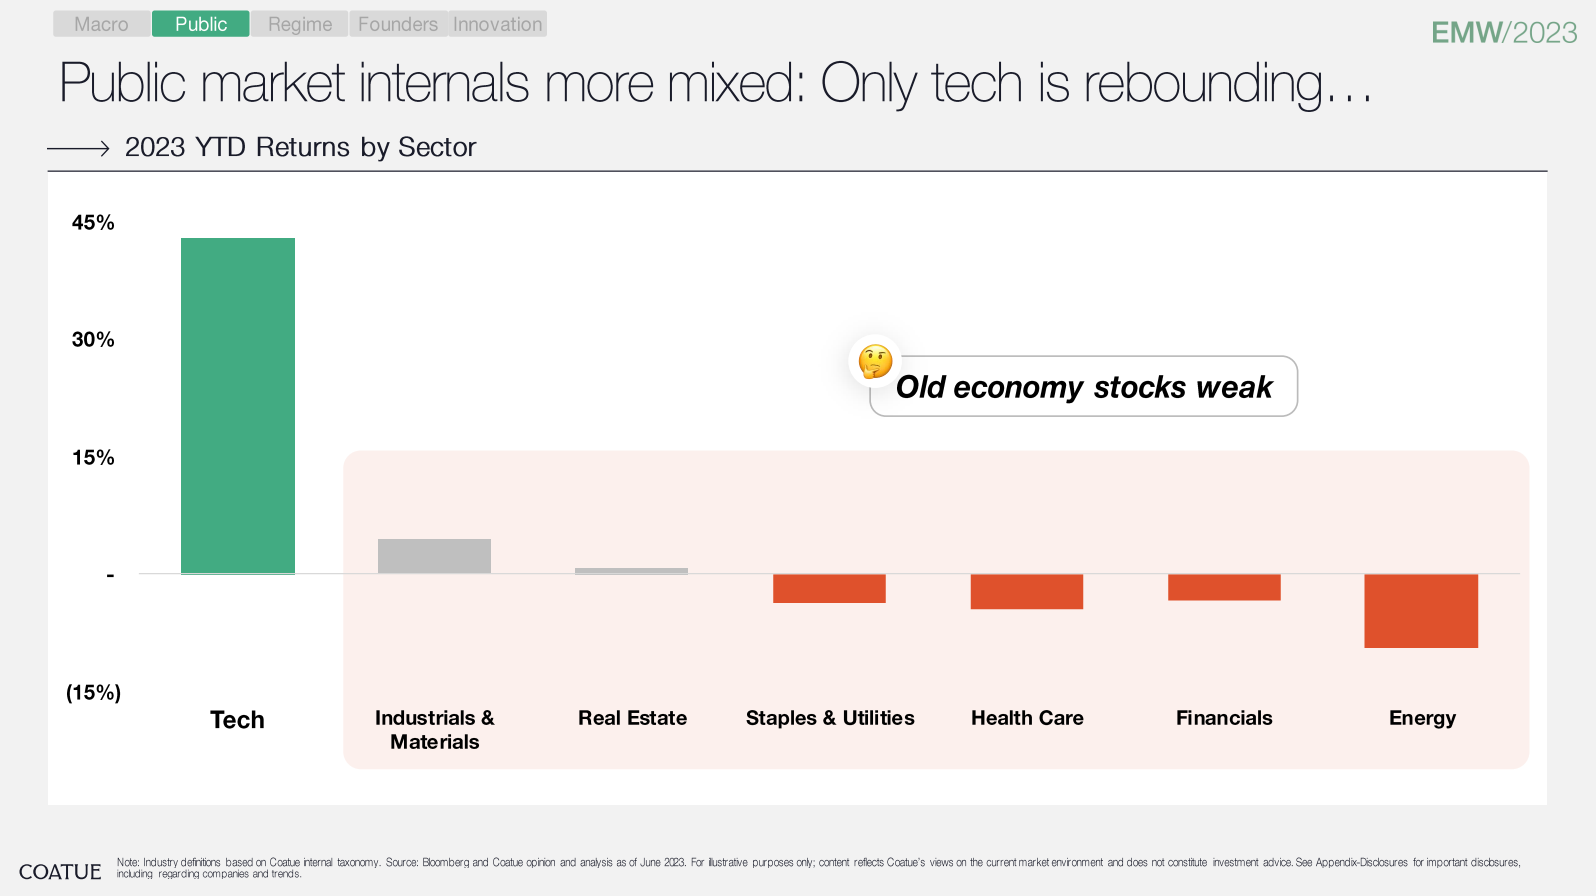Click the red Health Care bar
Viewport: 1596px width, 896px height.
[1027, 592]
